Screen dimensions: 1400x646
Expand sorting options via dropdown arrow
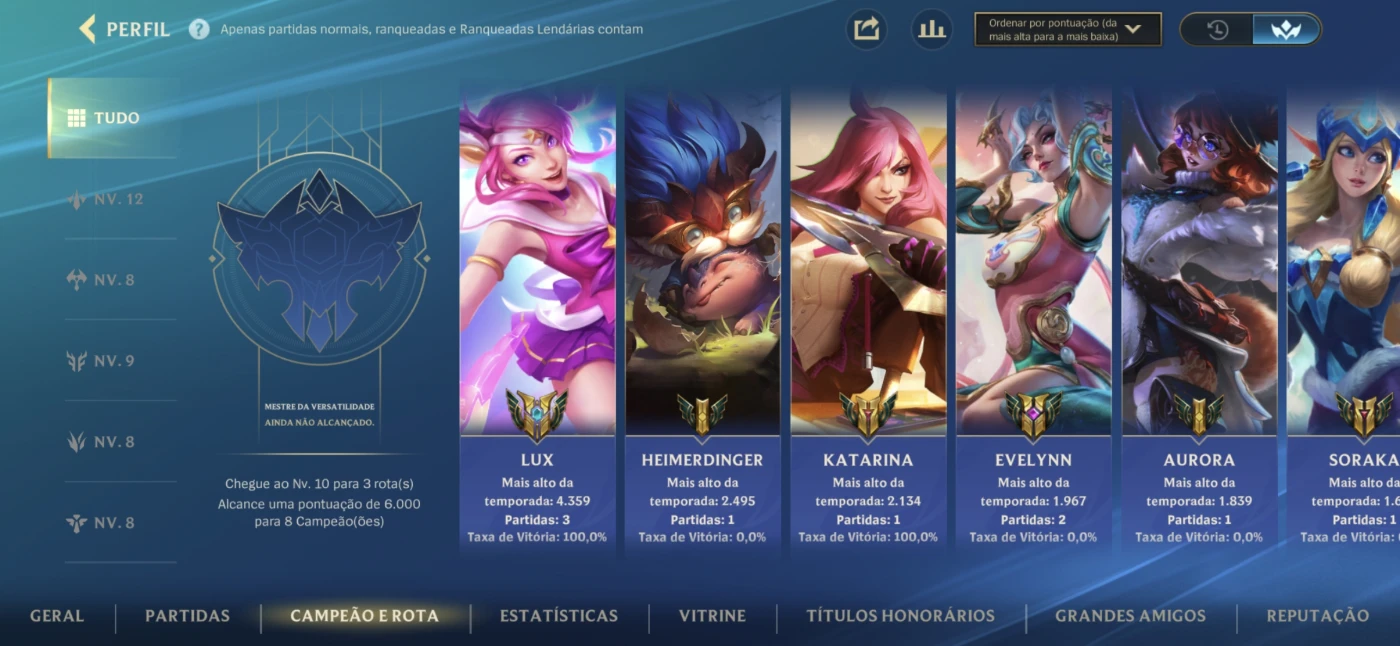click(1133, 29)
